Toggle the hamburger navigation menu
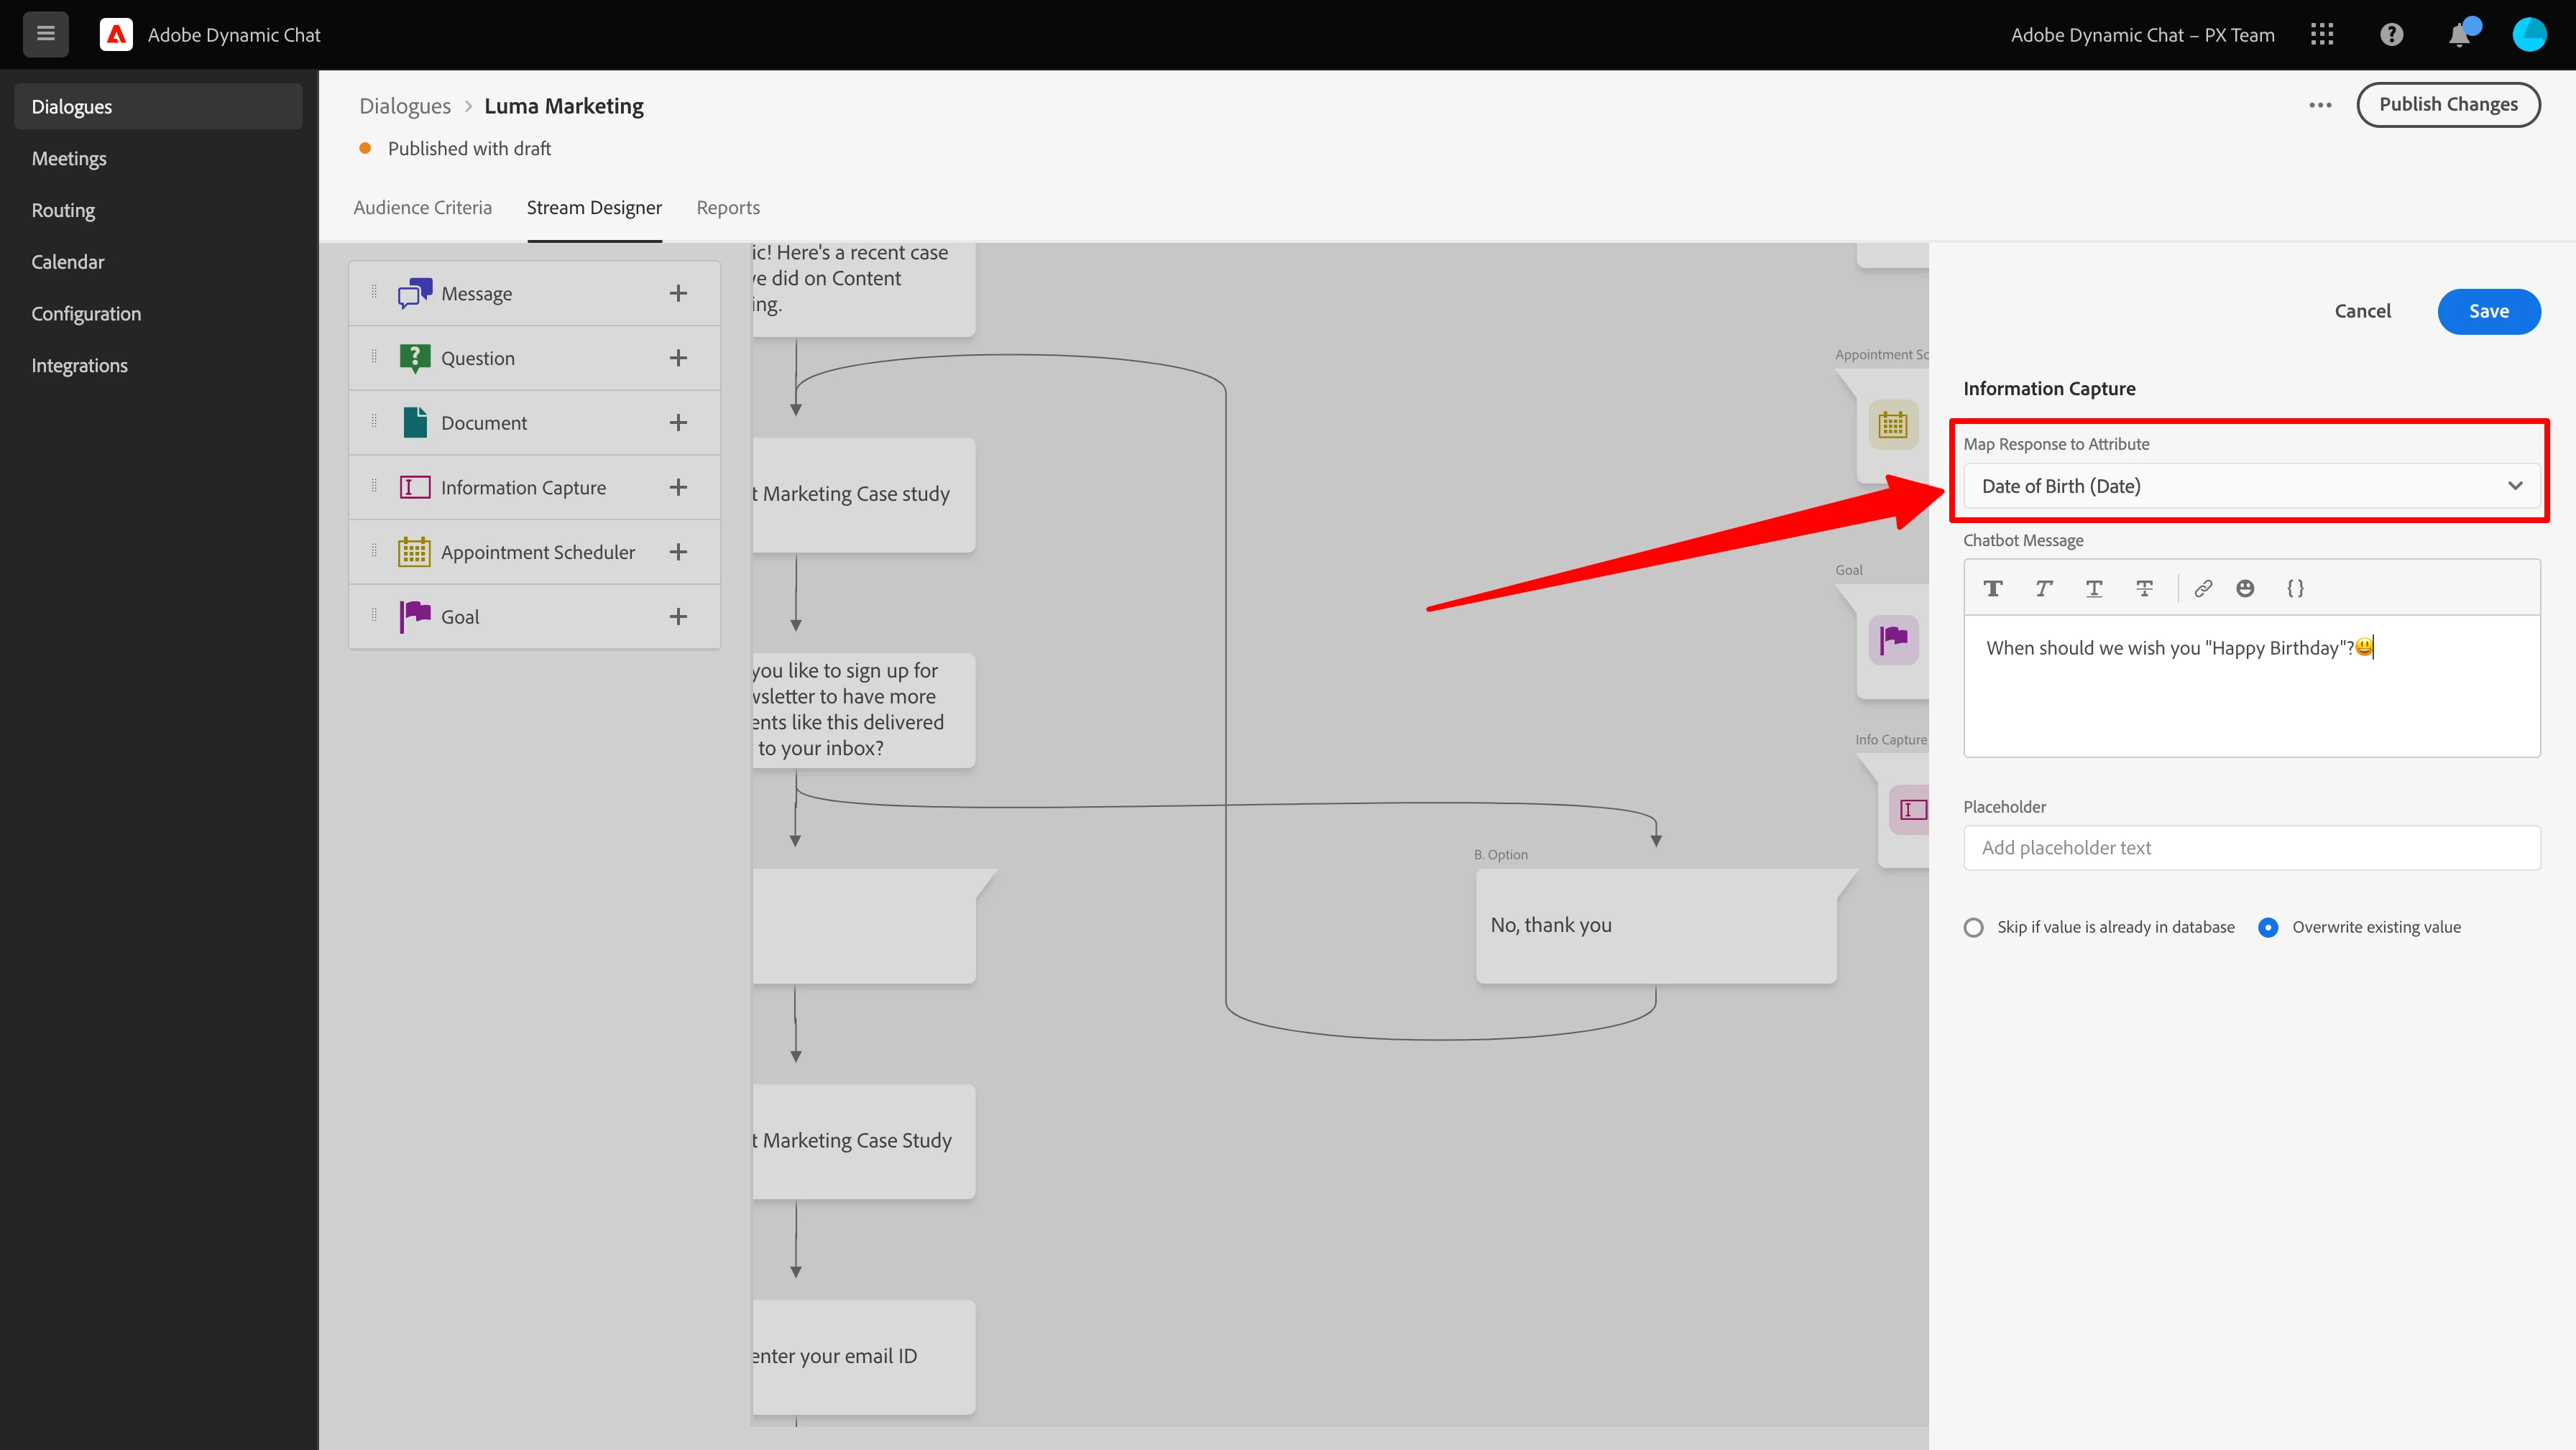Viewport: 2576px width, 1450px height. coord(45,34)
